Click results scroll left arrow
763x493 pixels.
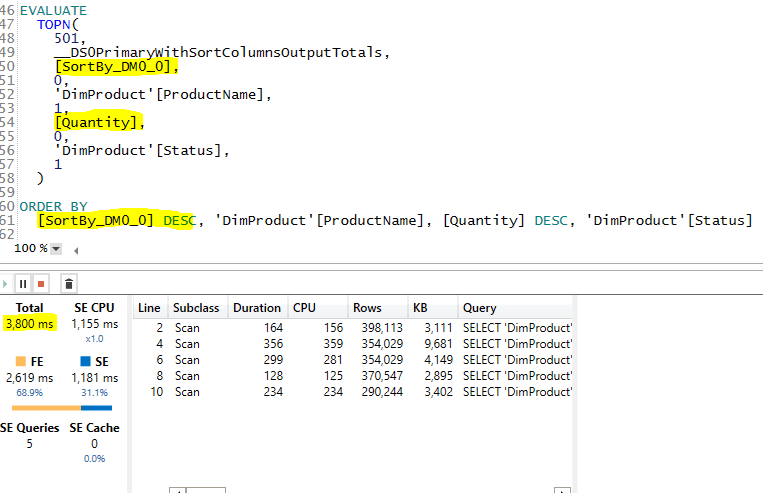(178, 491)
